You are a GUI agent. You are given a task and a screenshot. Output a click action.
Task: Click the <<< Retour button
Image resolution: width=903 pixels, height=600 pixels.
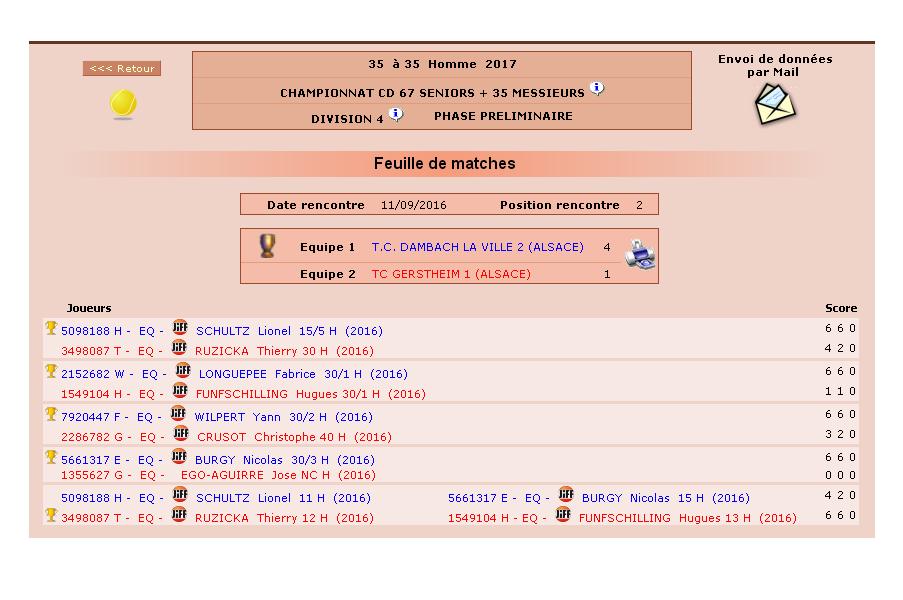(x=122, y=69)
